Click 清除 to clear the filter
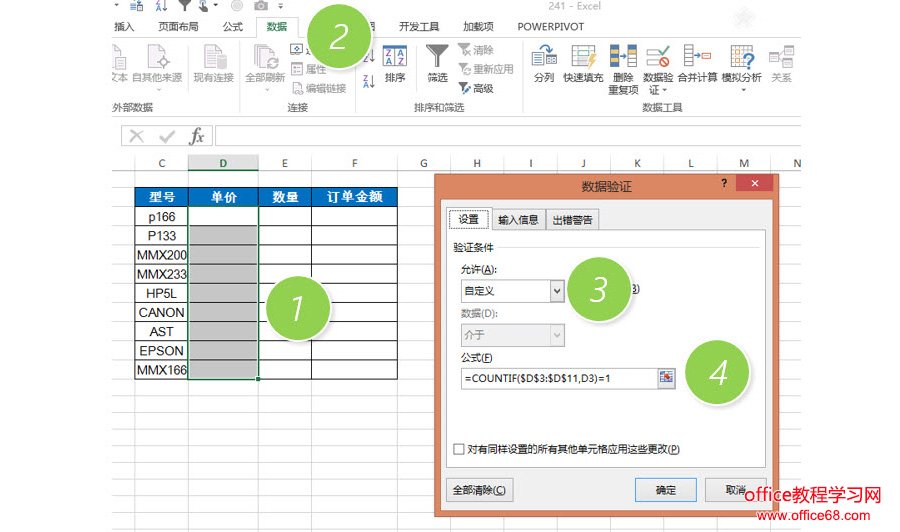Image resolution: width=900 pixels, height=532 pixels. 476,51
